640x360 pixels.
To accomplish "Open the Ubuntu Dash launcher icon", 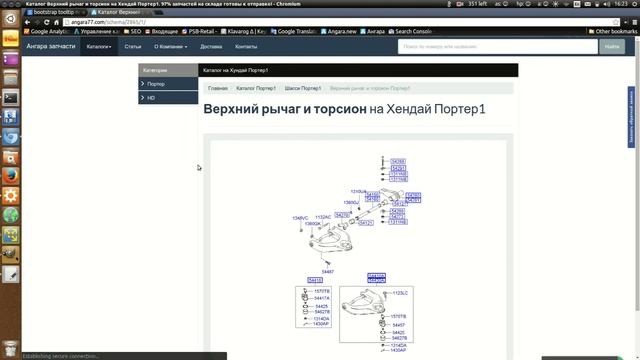I will [11, 19].
